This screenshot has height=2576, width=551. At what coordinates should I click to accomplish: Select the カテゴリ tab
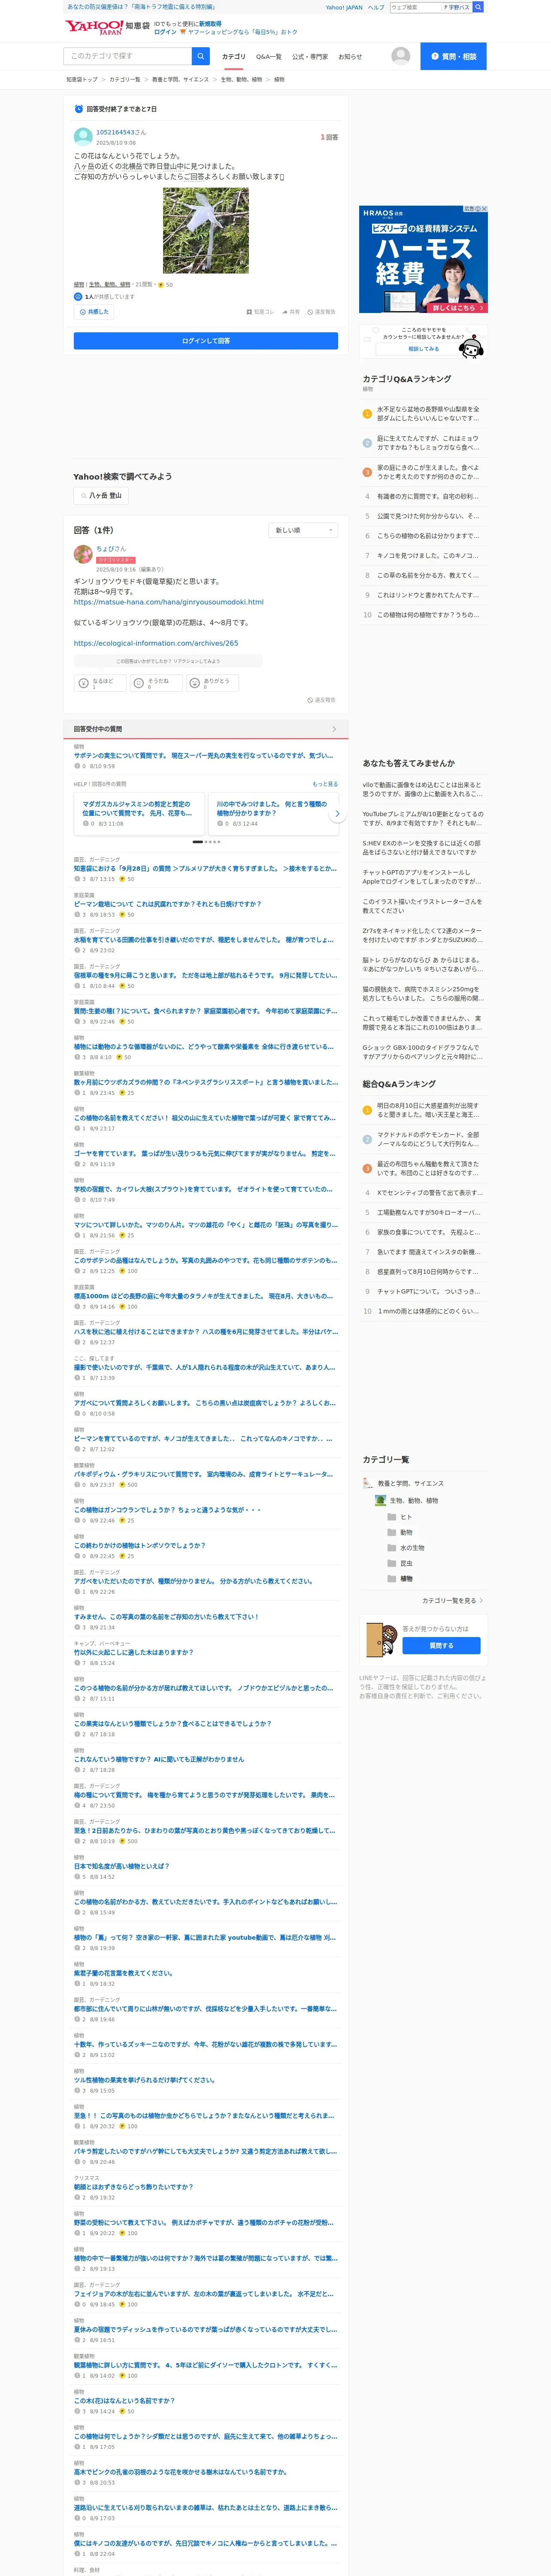[233, 57]
